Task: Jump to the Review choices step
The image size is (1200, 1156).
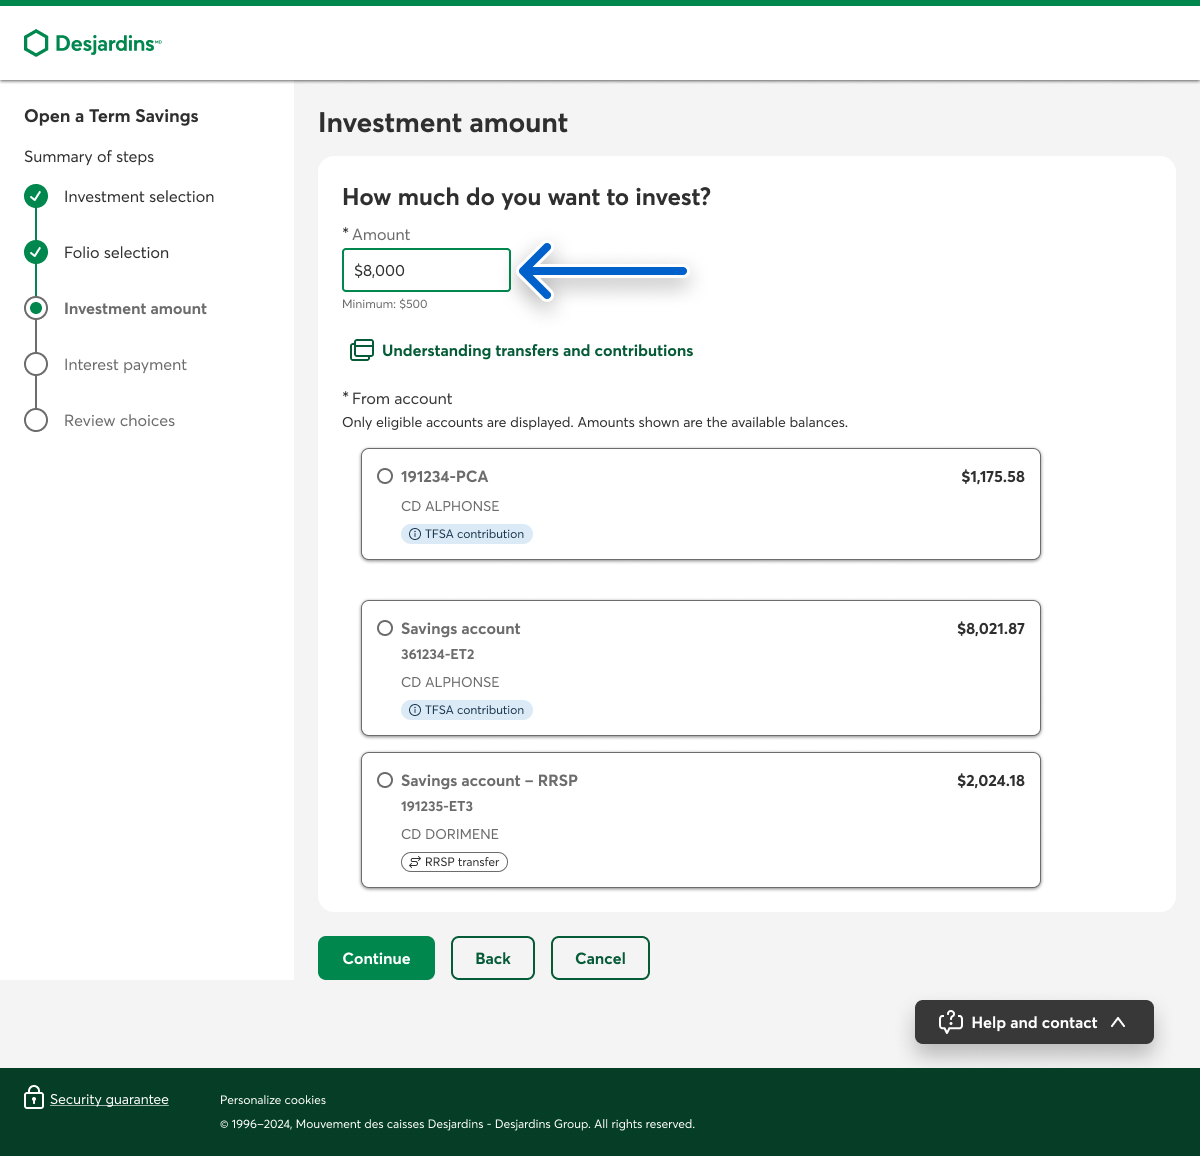Action: pyautogui.click(x=119, y=421)
